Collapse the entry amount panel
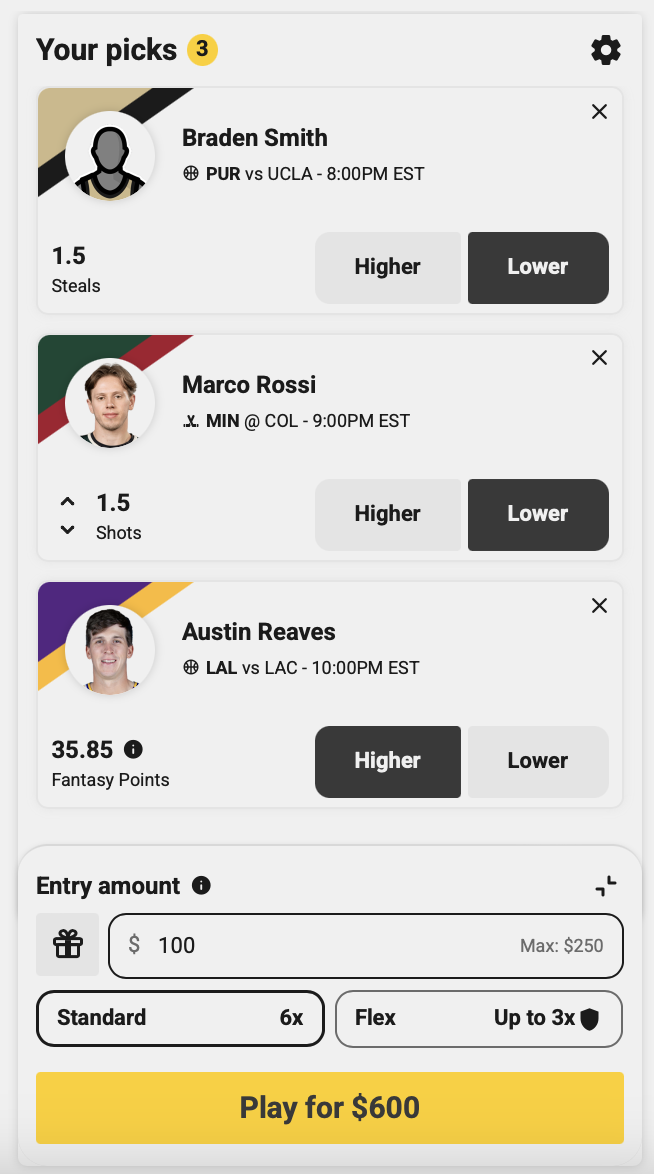Screen dimensions: 654x1174 point(605,886)
